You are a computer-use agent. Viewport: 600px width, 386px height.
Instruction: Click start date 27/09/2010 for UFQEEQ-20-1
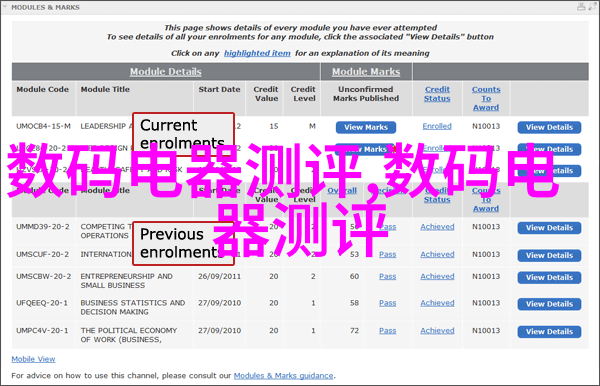[x=219, y=303]
